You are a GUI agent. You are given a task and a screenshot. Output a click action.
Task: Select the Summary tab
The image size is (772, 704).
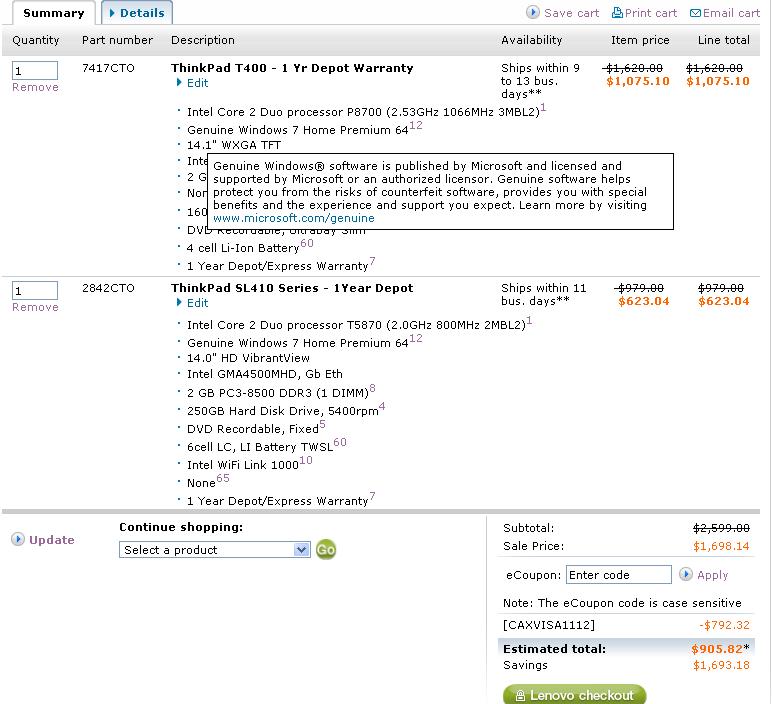click(52, 13)
